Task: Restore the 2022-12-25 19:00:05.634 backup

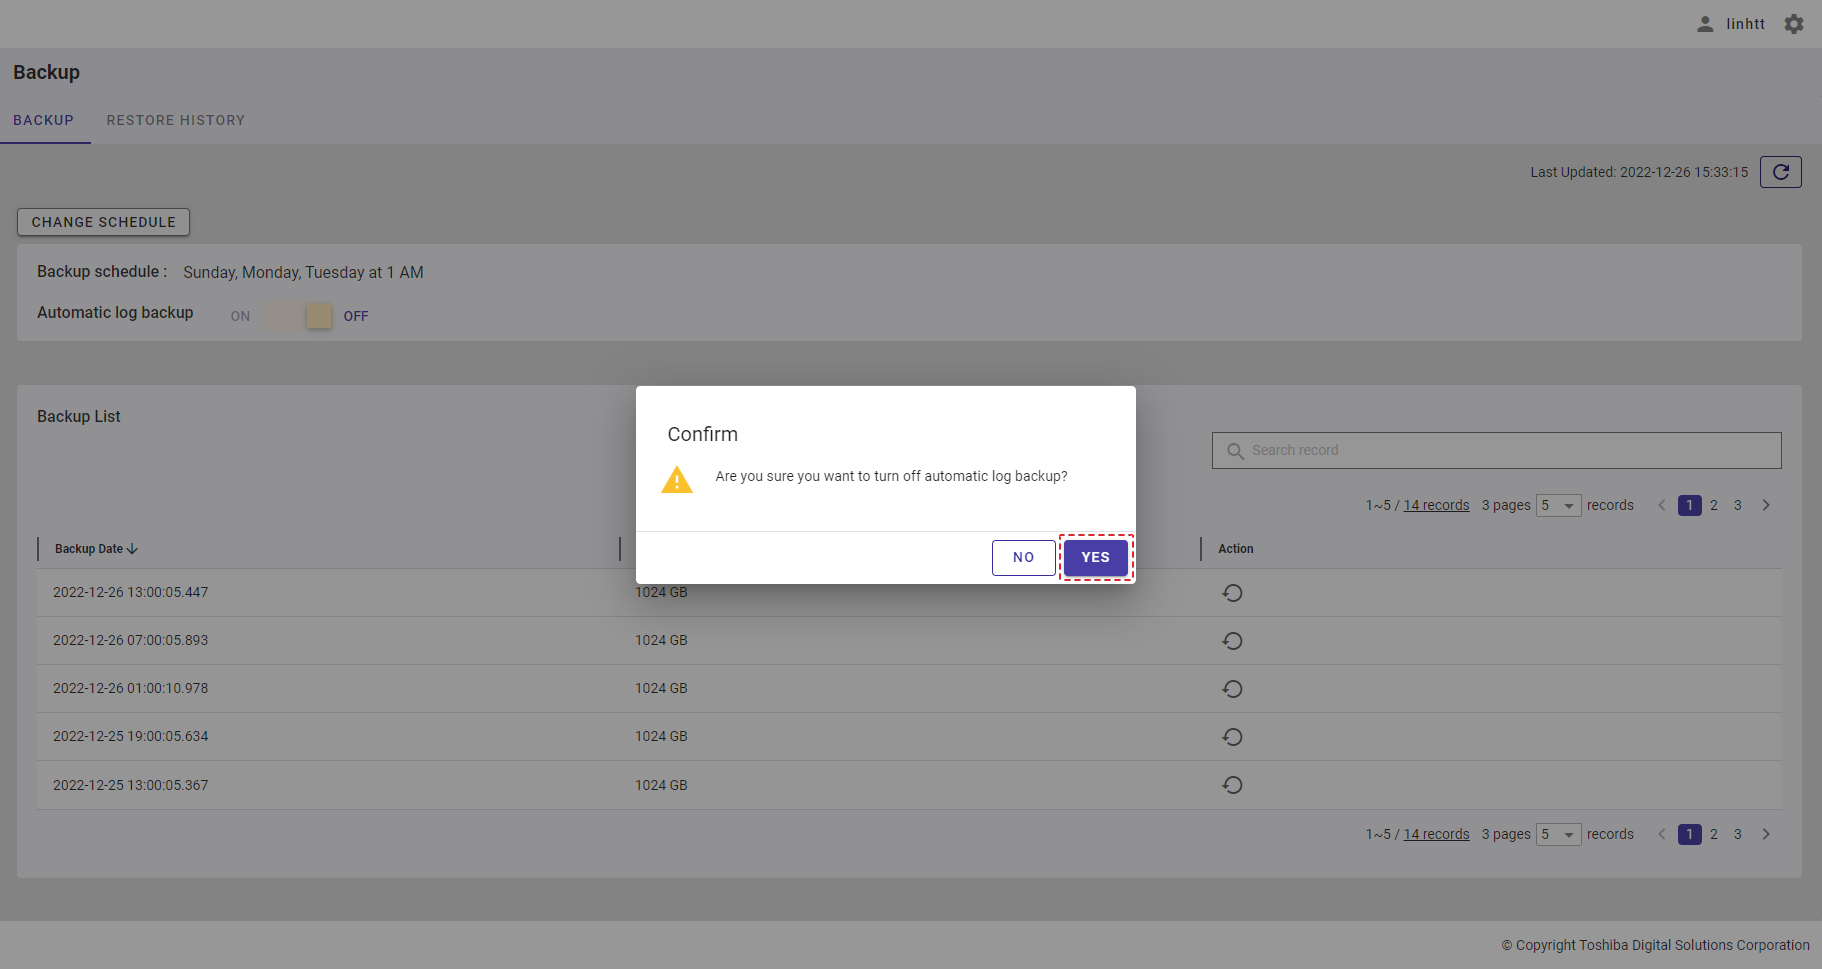Action: [1232, 737]
